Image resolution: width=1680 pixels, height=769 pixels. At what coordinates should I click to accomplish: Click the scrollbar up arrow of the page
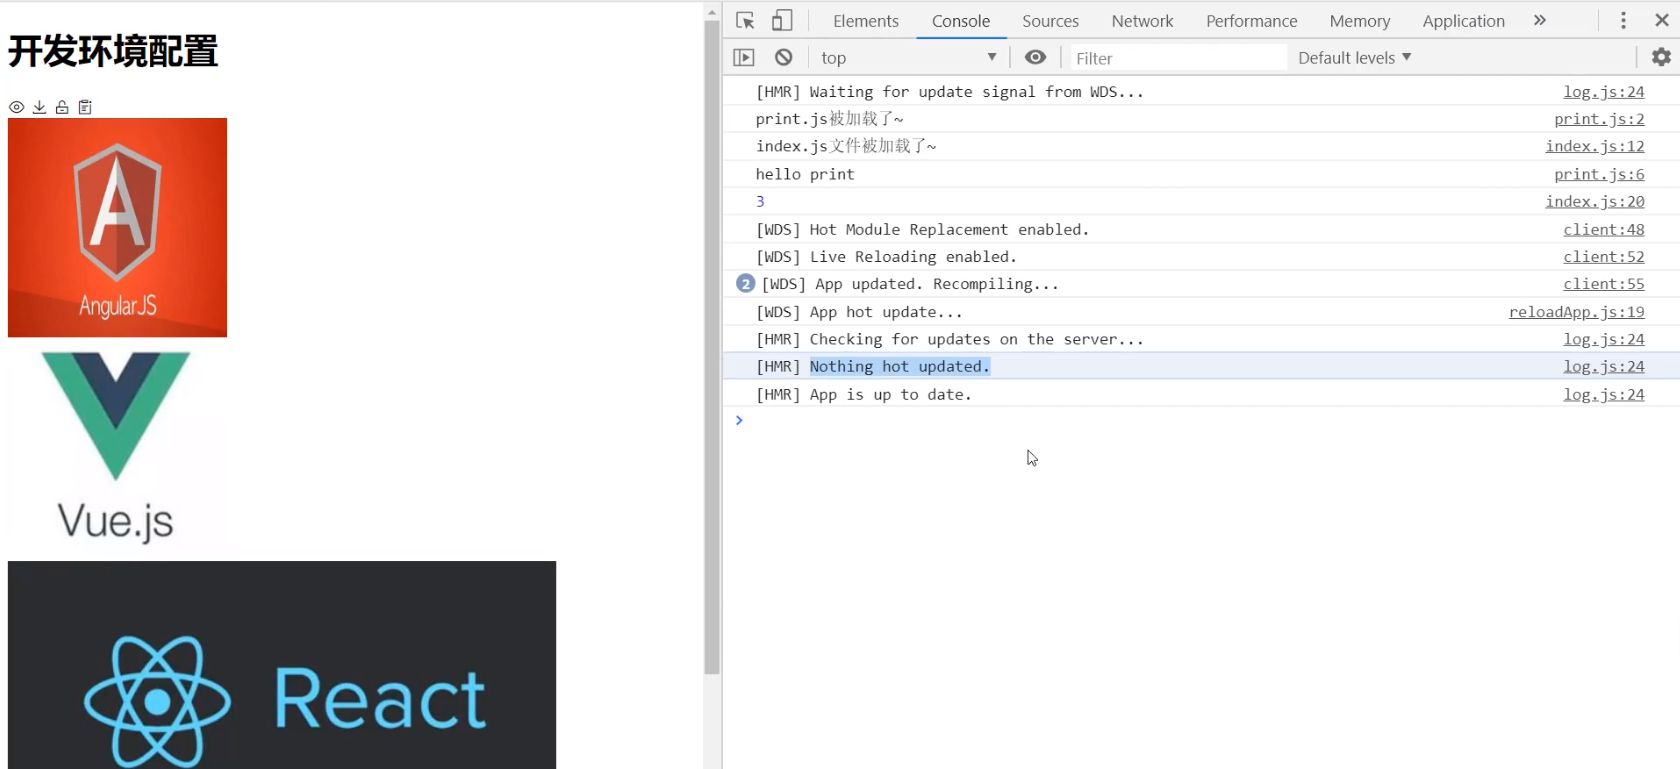click(712, 12)
